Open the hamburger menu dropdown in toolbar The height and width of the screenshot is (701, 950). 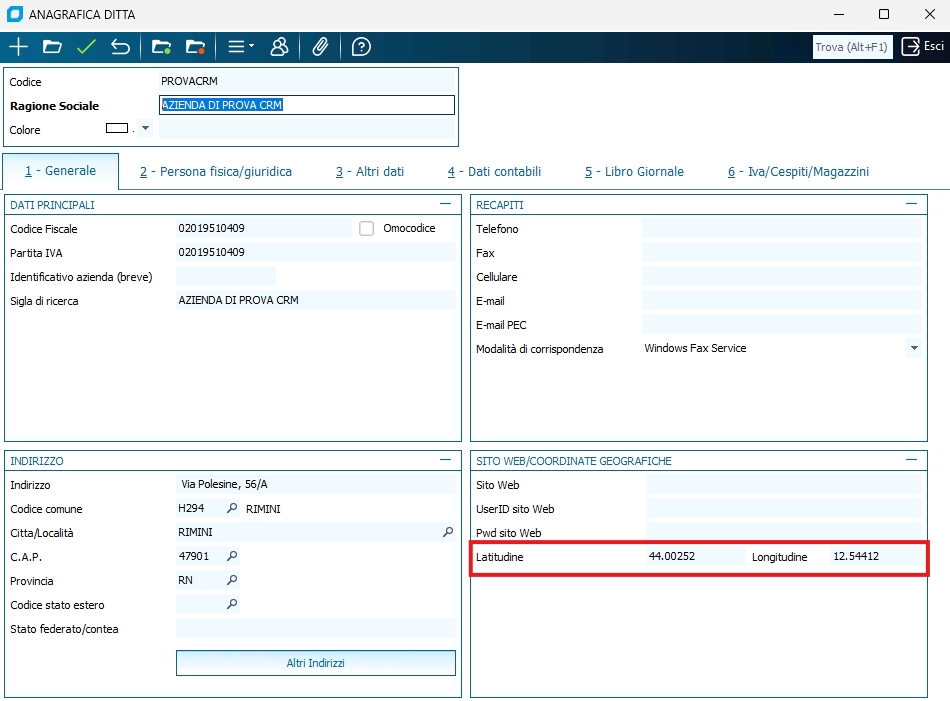pos(240,47)
